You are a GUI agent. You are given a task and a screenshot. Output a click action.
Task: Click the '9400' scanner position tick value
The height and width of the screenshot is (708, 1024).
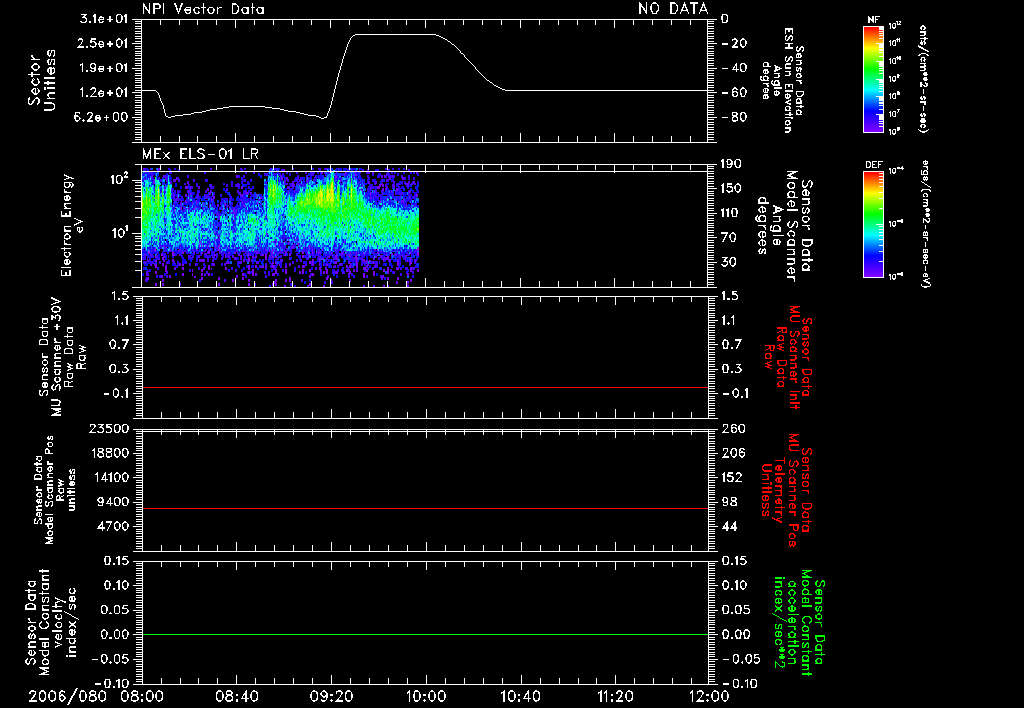[112, 502]
